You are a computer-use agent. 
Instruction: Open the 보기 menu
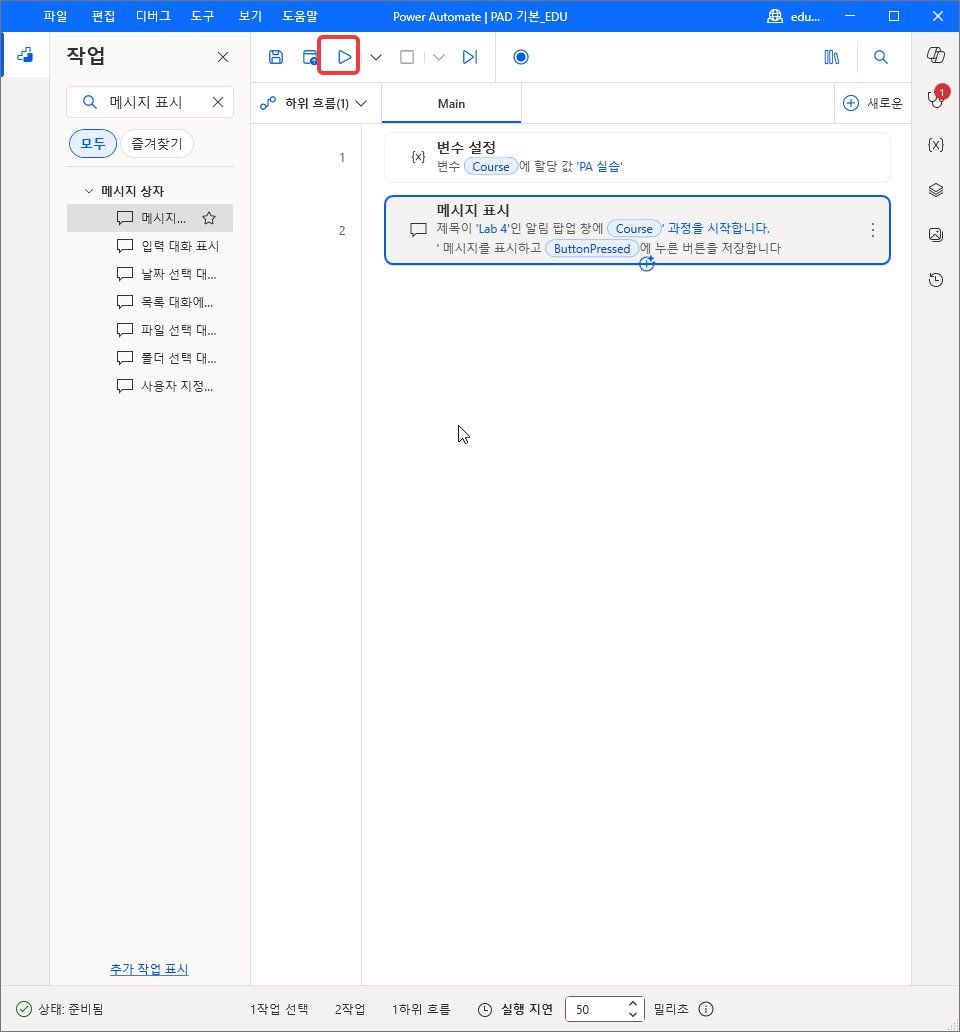coord(250,16)
